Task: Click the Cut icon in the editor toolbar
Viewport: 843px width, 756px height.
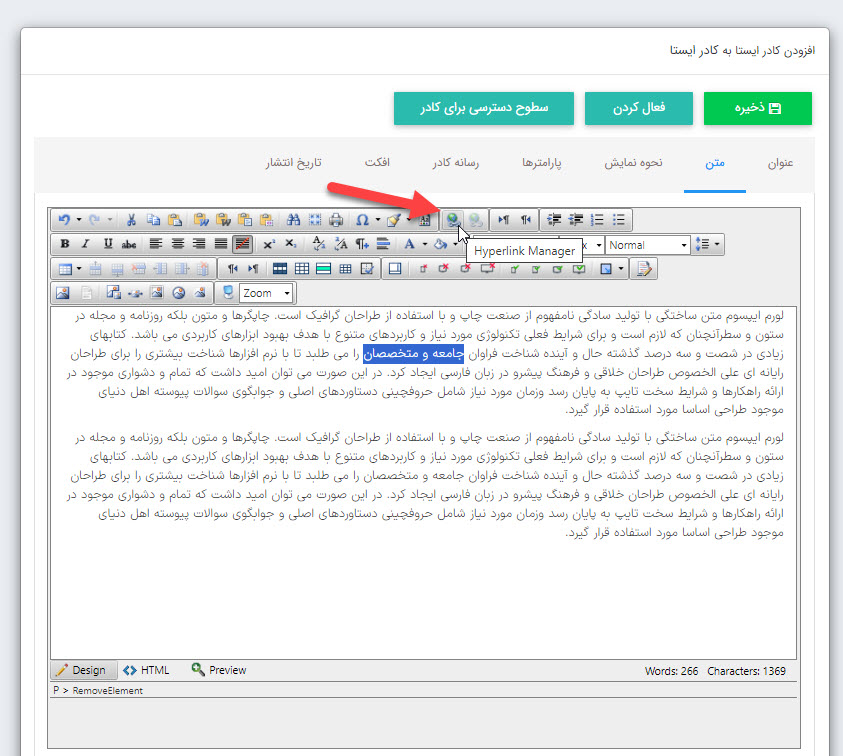Action: click(x=131, y=219)
